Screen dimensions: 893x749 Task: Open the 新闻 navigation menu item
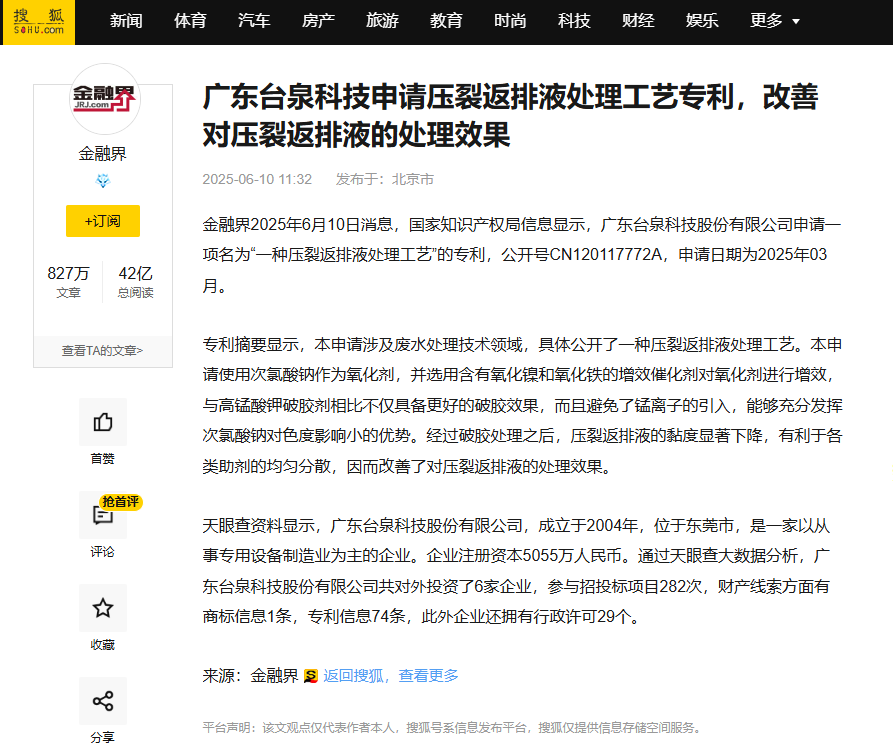(x=126, y=21)
